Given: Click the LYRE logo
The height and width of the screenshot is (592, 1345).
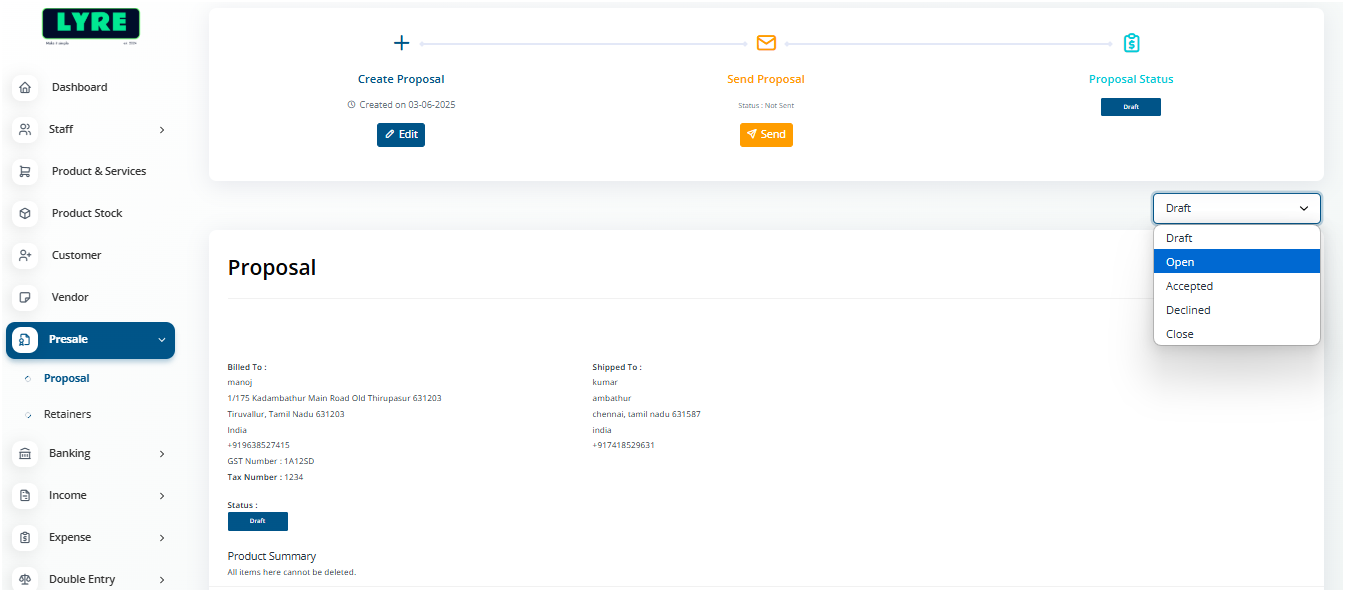Looking at the screenshot, I should [91, 25].
